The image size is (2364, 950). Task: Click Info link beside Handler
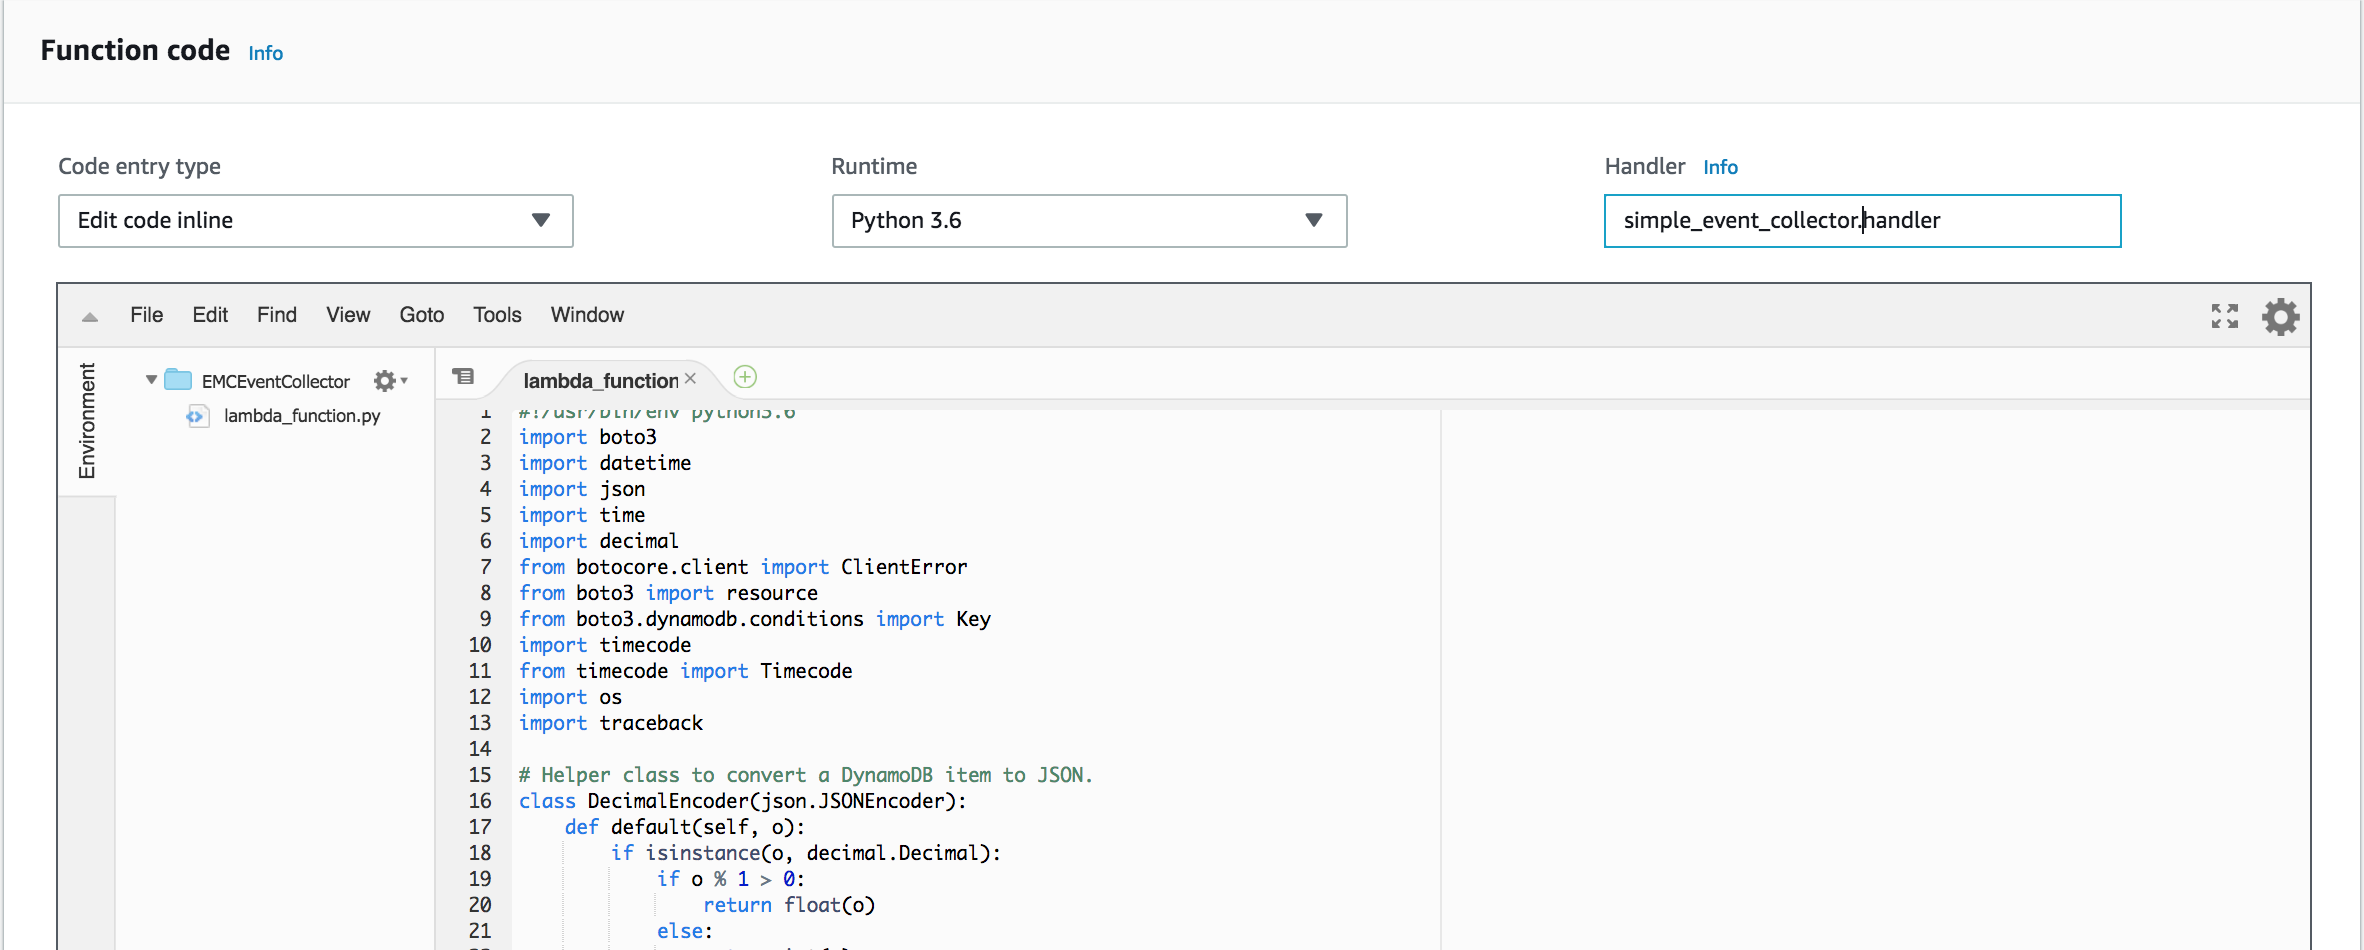1720,167
